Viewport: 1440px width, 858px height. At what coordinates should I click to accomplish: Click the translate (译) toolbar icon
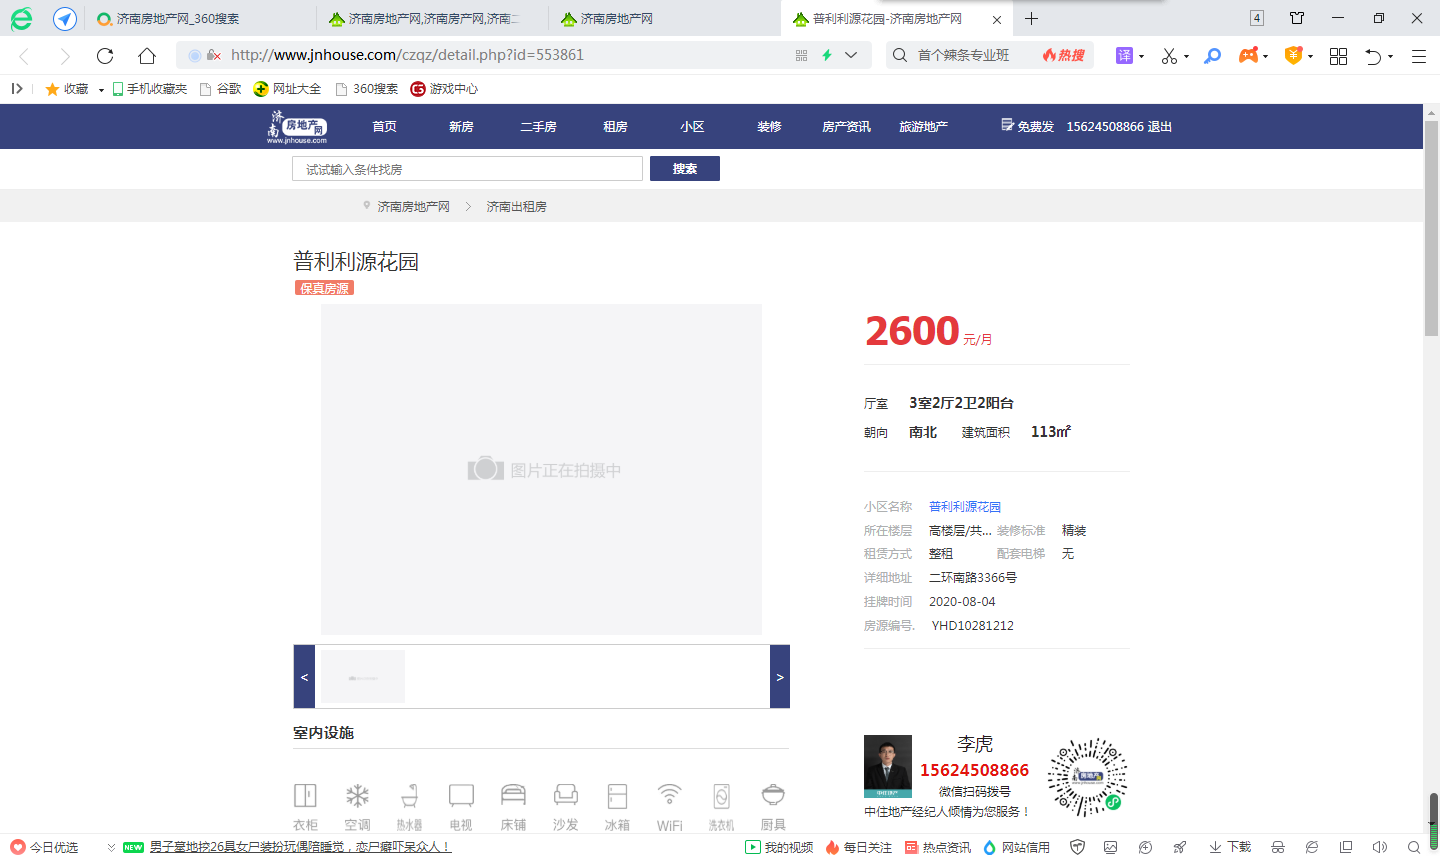click(1124, 56)
